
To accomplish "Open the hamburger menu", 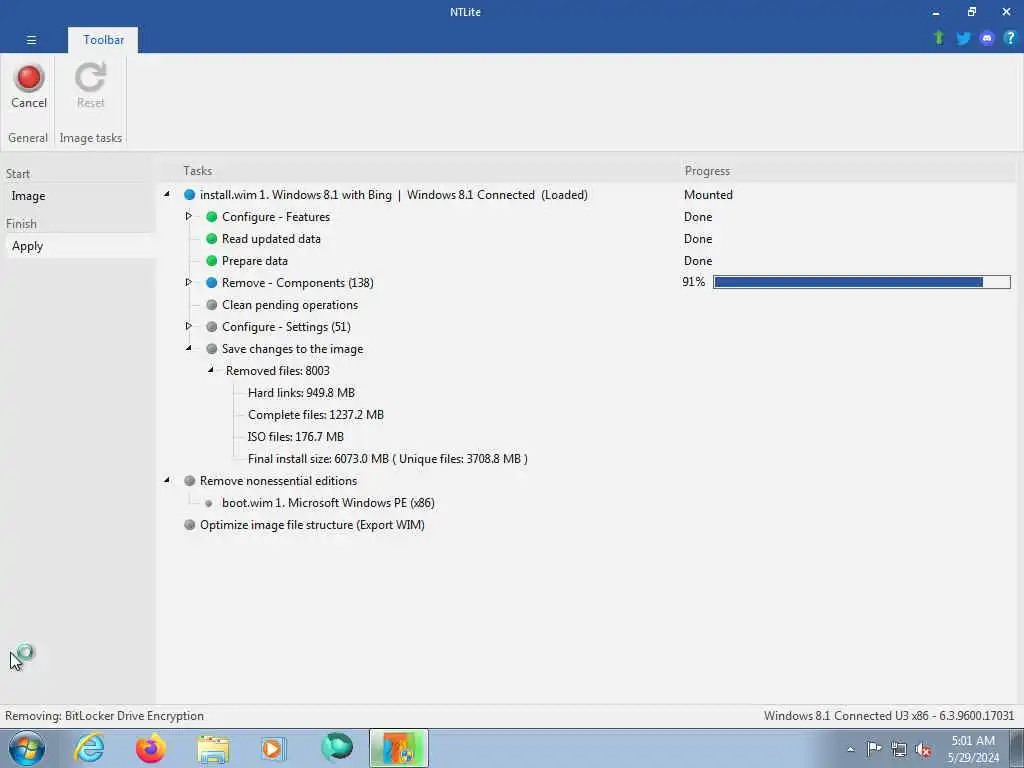I will [31, 40].
